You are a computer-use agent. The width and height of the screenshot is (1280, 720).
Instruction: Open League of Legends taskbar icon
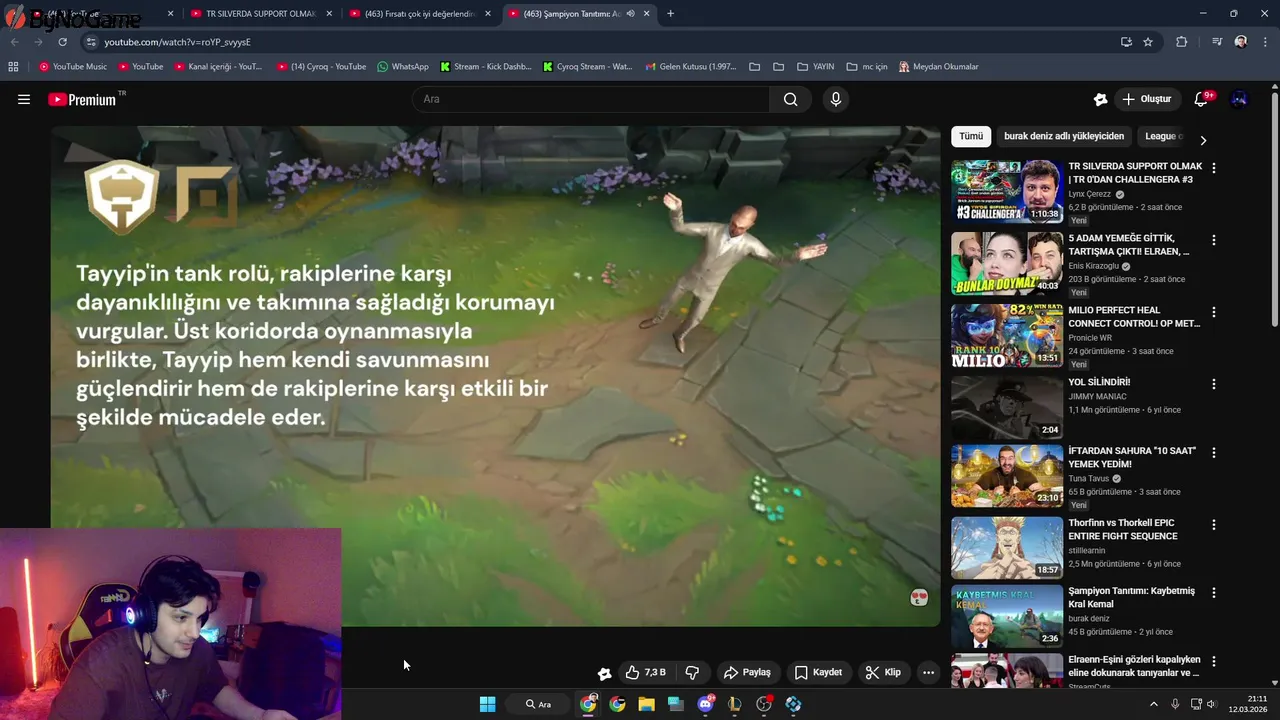735,704
